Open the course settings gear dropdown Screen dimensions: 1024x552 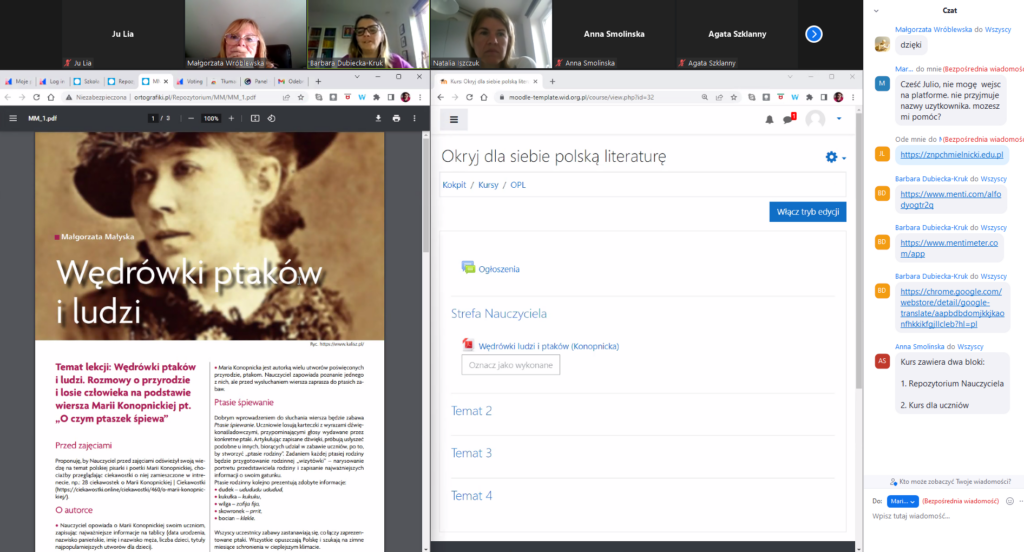[834, 157]
